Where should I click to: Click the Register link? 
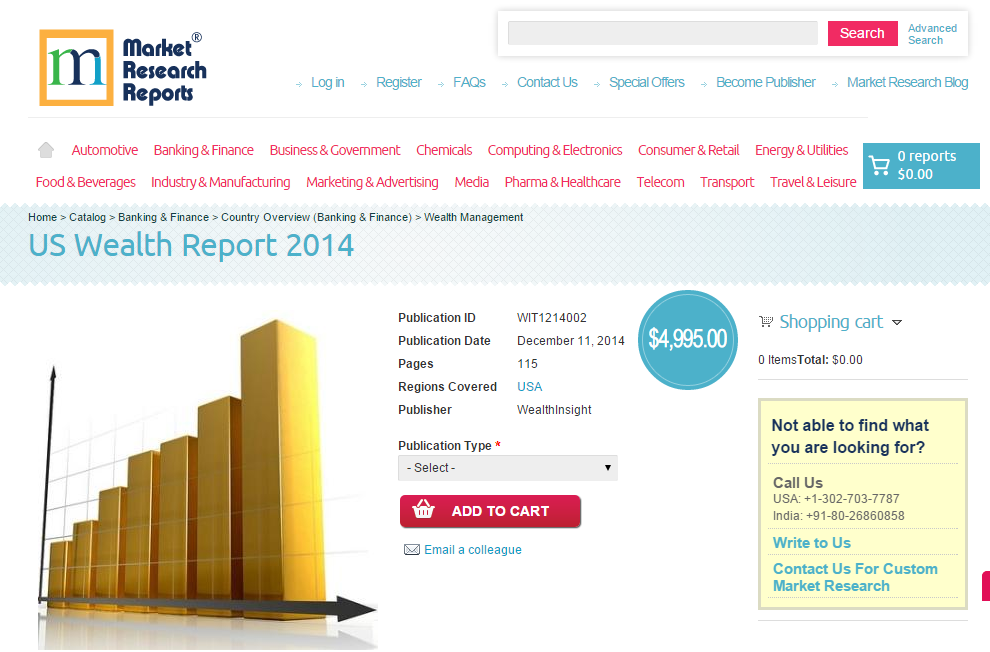pyautogui.click(x=399, y=82)
